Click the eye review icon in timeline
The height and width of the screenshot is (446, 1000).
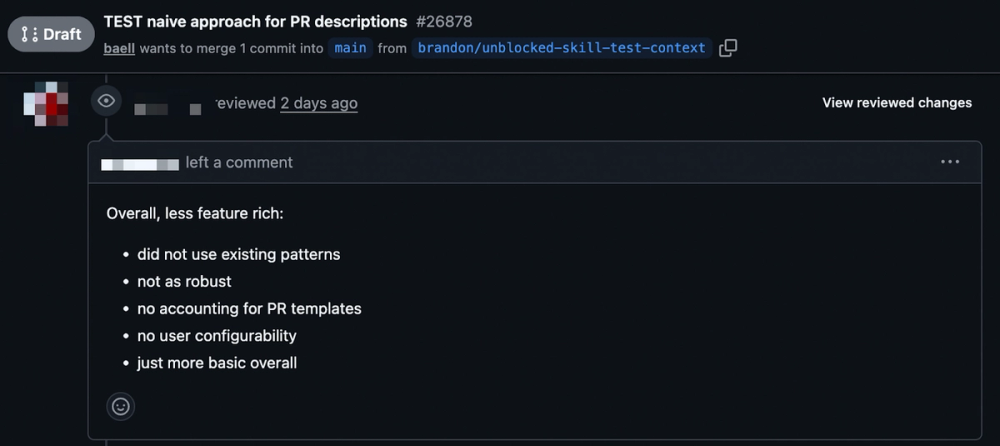point(107,101)
